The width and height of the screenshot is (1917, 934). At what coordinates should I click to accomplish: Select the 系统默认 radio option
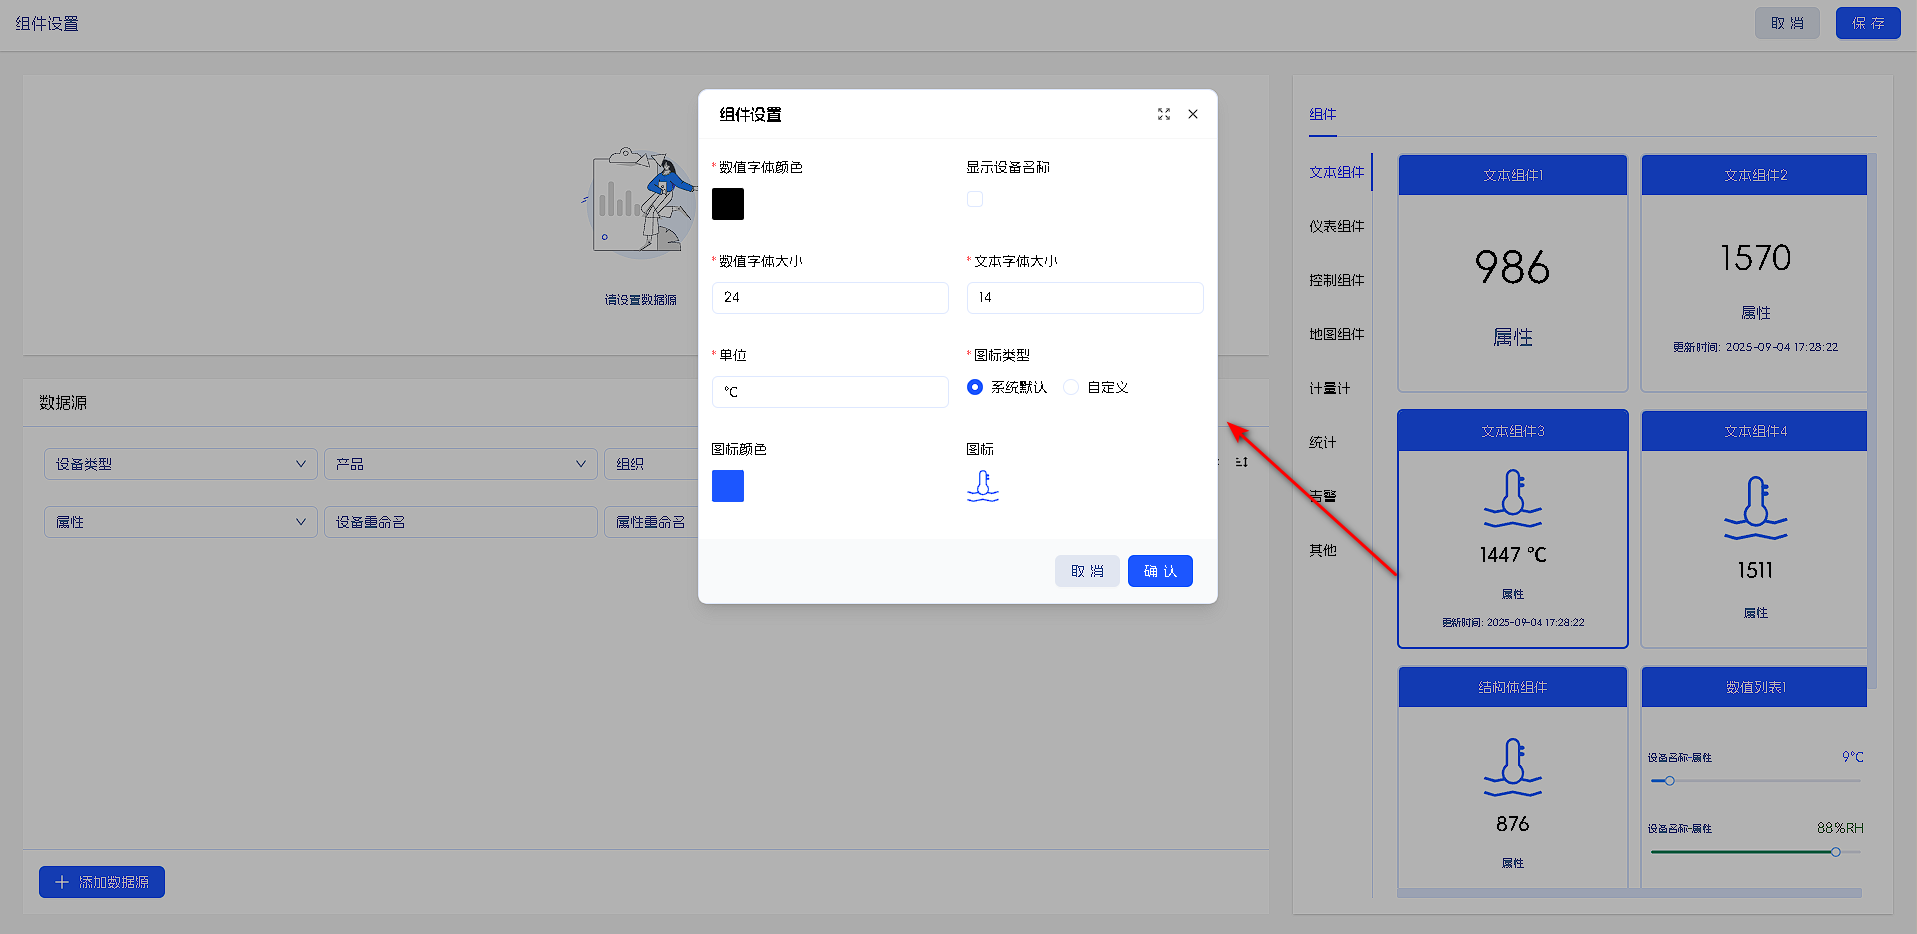coord(975,387)
